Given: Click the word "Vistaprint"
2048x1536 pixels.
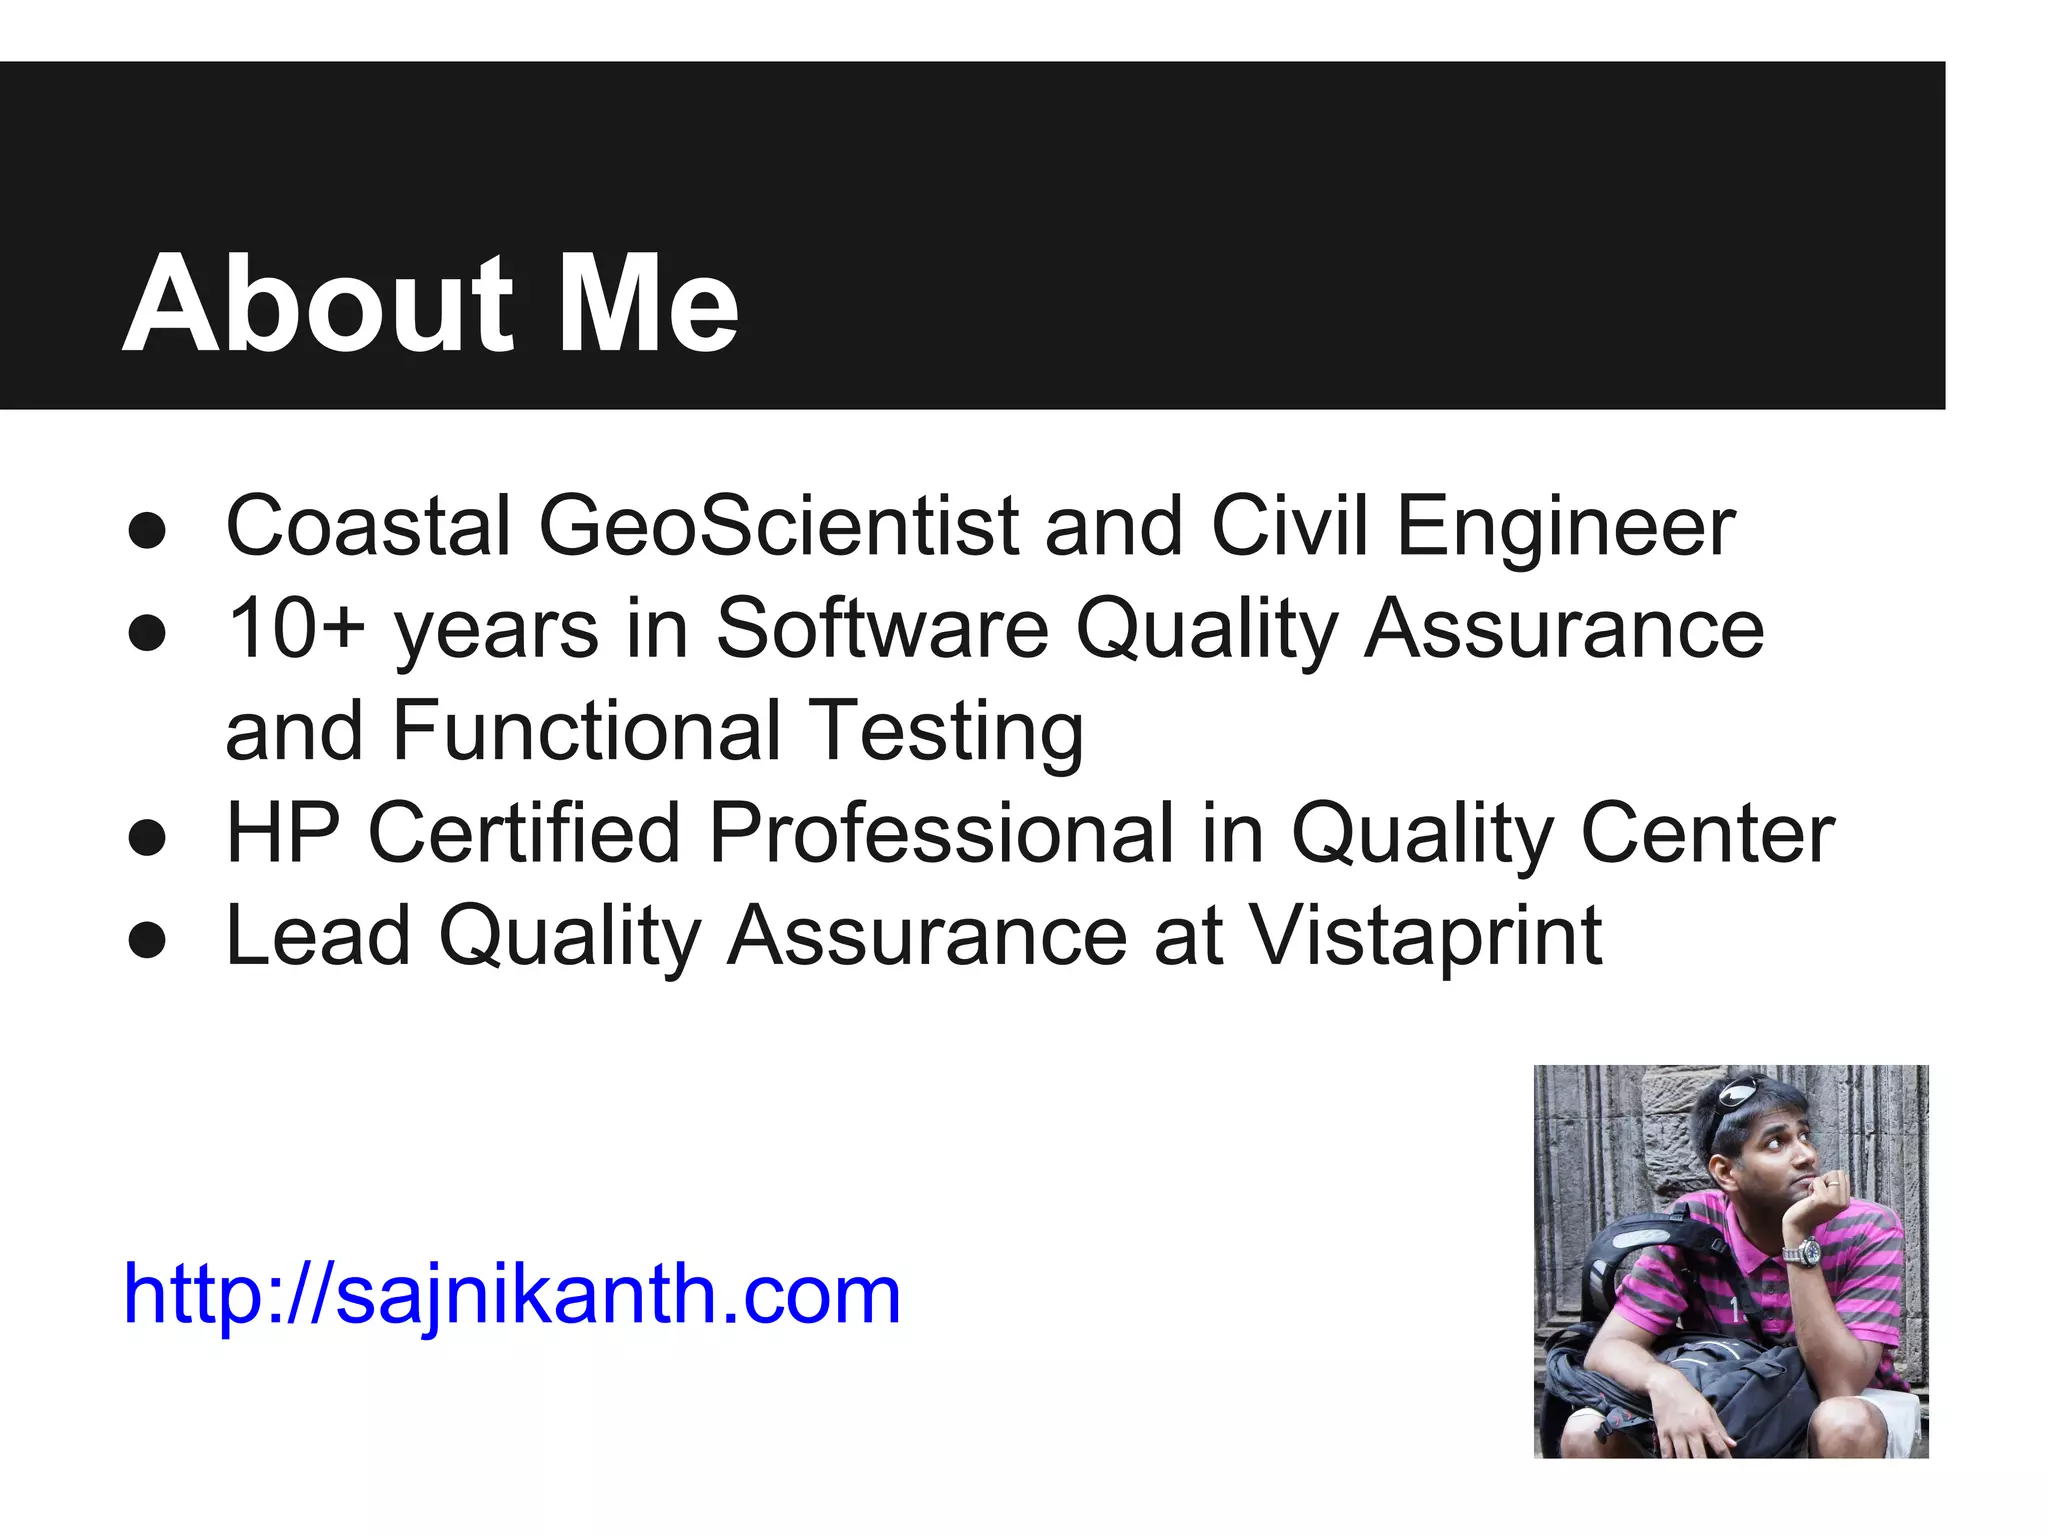Looking at the screenshot, I should 1428,938.
